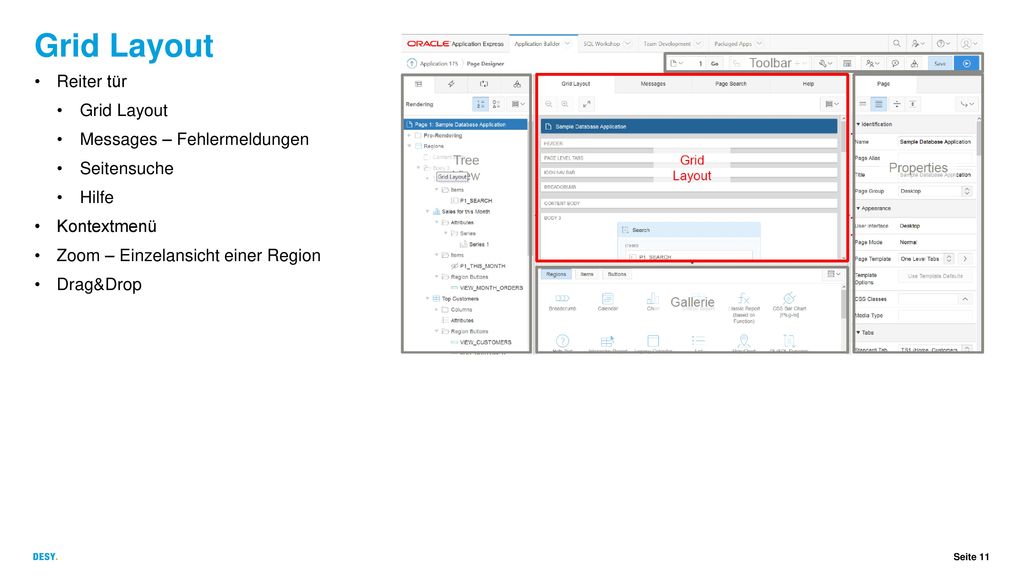Open the Go to Group dropdown in Properties
This screenshot has width=1024, height=576.
click(x=967, y=104)
